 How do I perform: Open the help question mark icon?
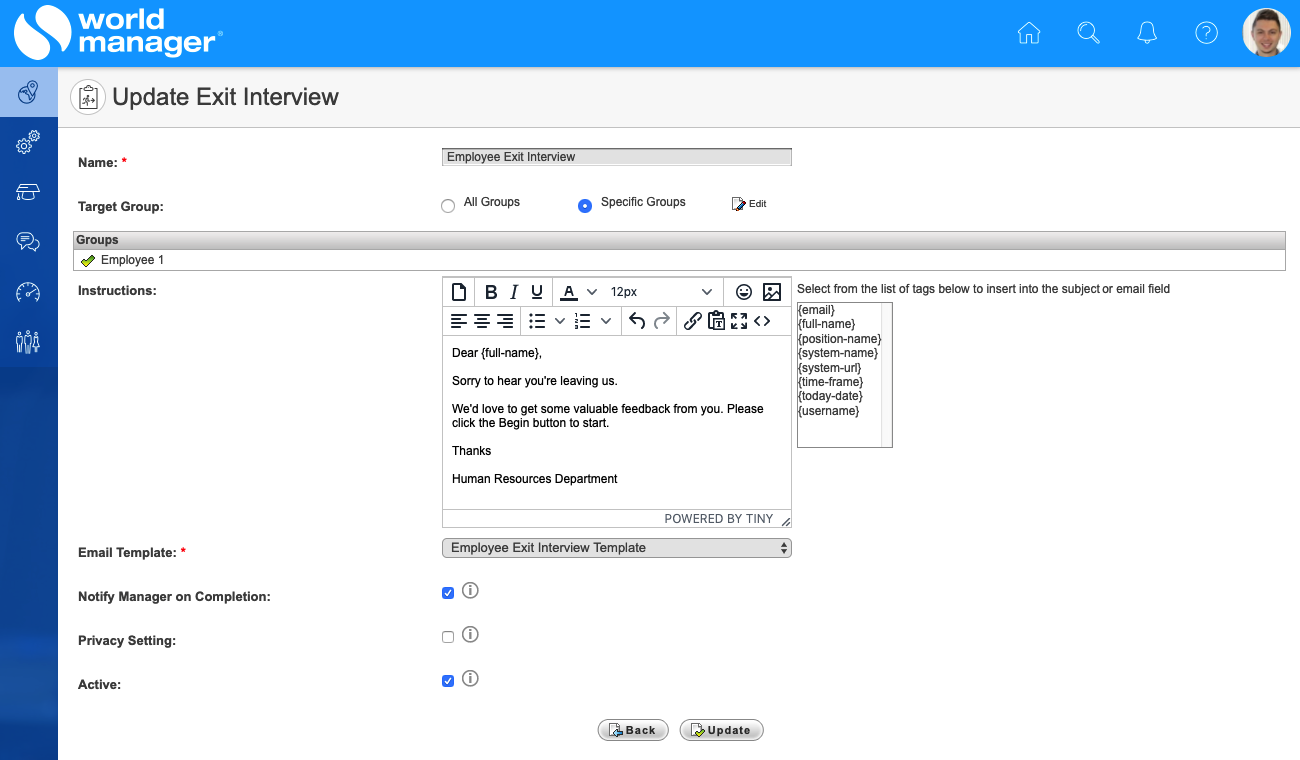(1206, 33)
